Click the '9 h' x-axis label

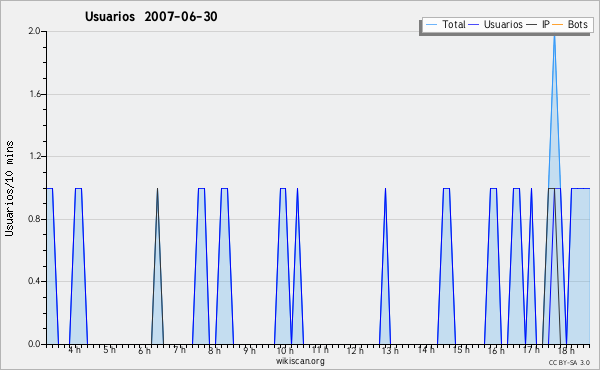(x=249, y=350)
